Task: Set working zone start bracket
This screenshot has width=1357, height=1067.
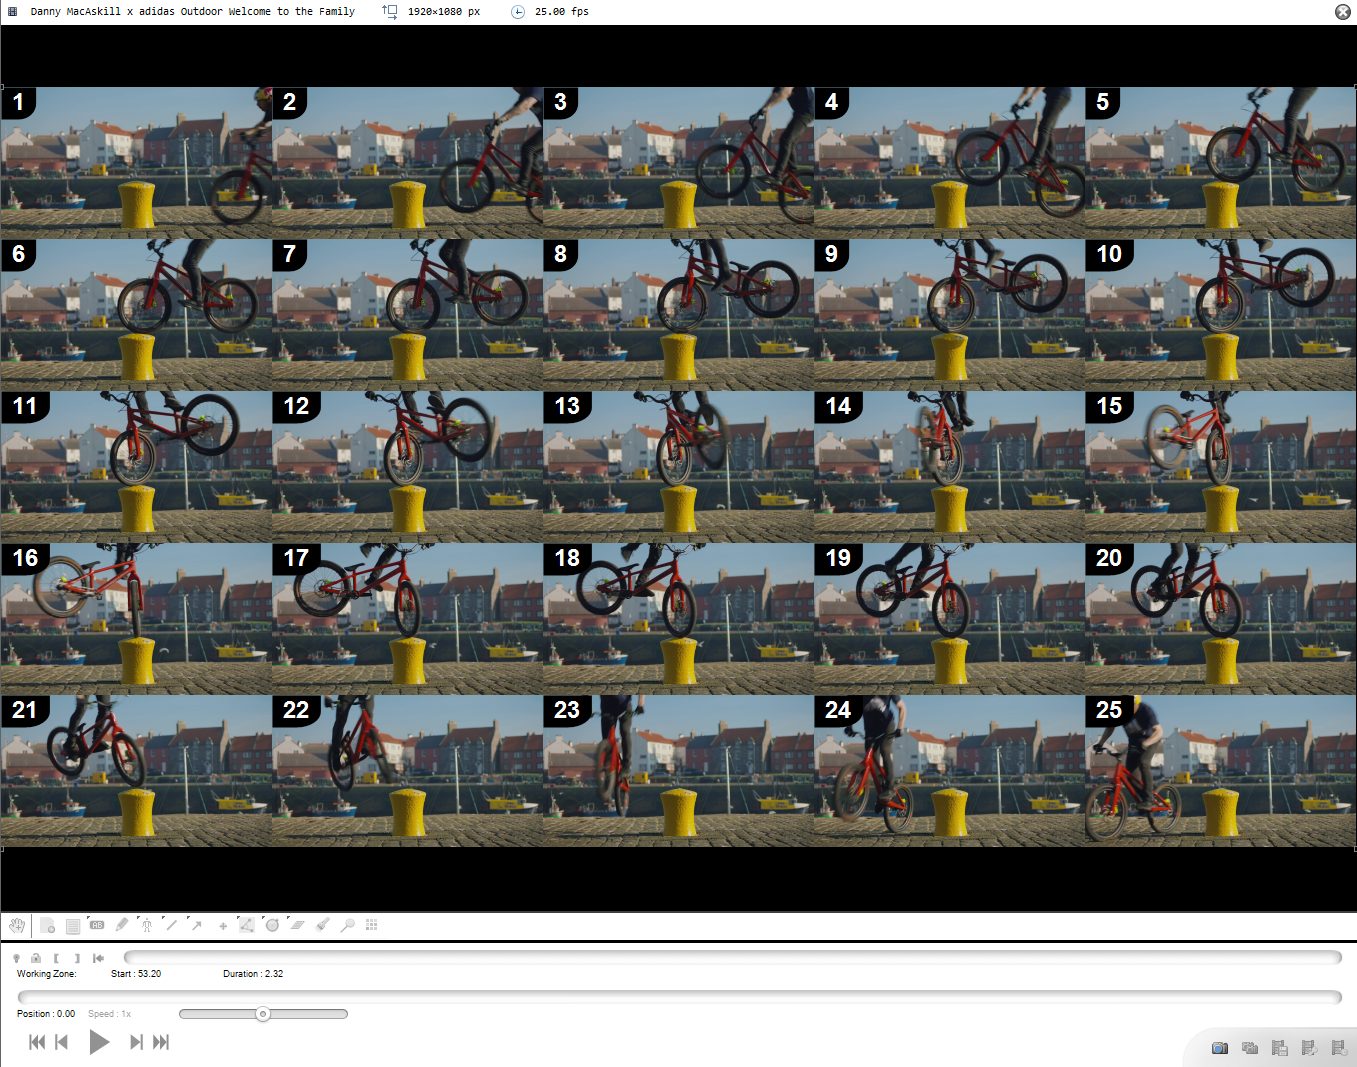Action: click(x=56, y=958)
